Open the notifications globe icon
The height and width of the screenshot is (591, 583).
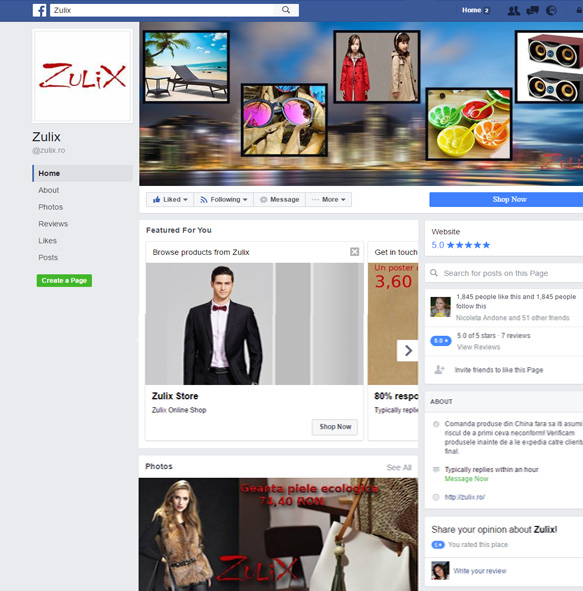tap(551, 11)
